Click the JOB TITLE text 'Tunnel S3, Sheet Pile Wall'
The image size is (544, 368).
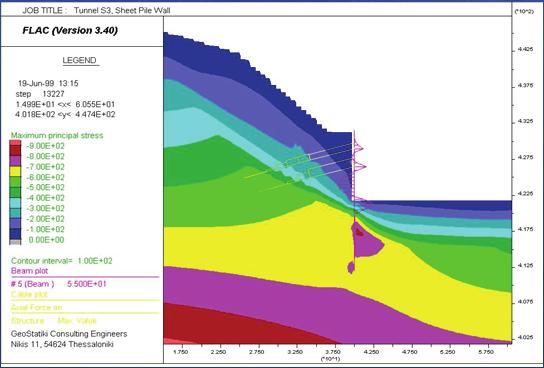pyautogui.click(x=122, y=10)
